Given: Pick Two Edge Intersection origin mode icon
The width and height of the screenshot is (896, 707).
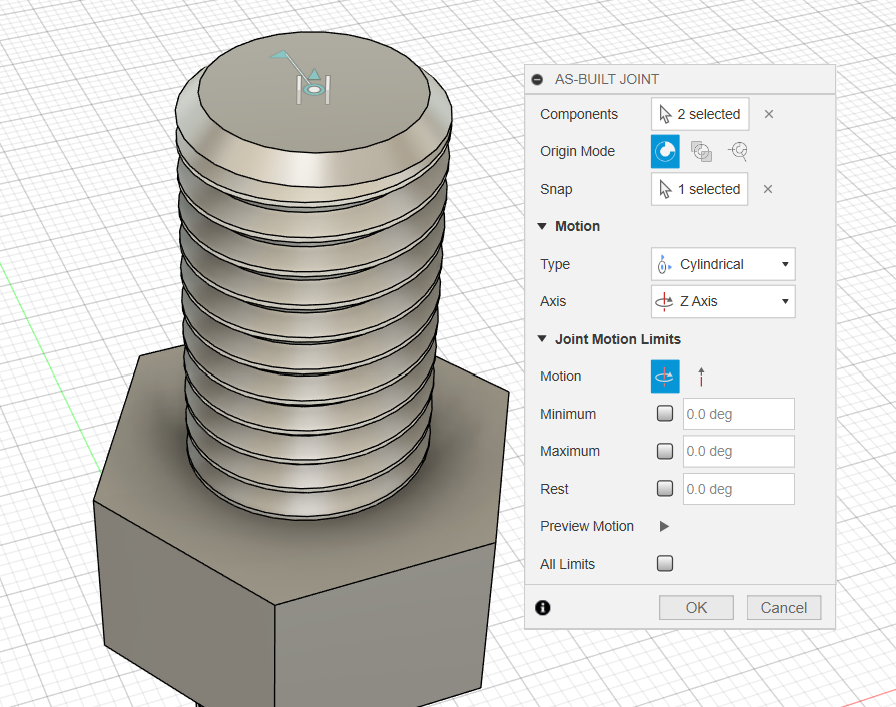Looking at the screenshot, I should [738, 151].
